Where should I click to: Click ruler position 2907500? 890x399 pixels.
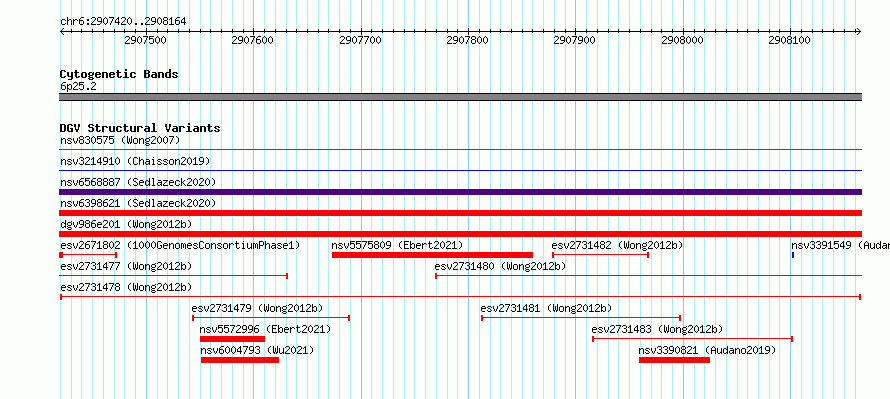click(145, 40)
